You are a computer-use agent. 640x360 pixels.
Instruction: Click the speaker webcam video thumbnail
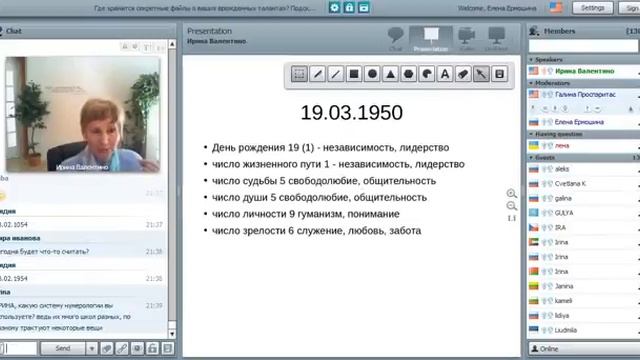(x=83, y=114)
